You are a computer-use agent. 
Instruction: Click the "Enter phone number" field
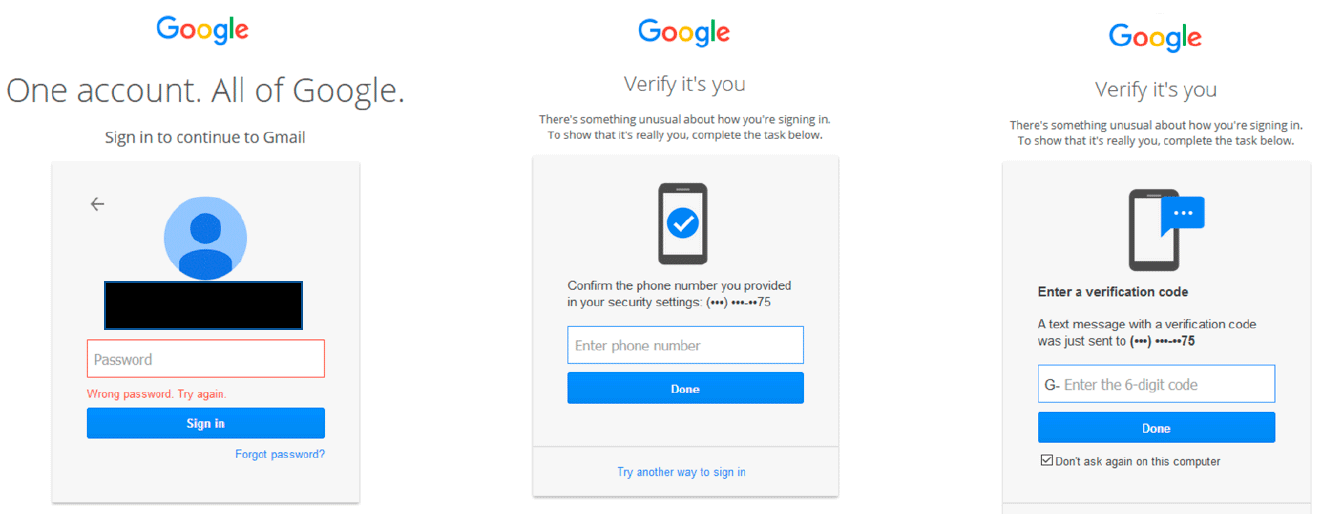point(685,345)
